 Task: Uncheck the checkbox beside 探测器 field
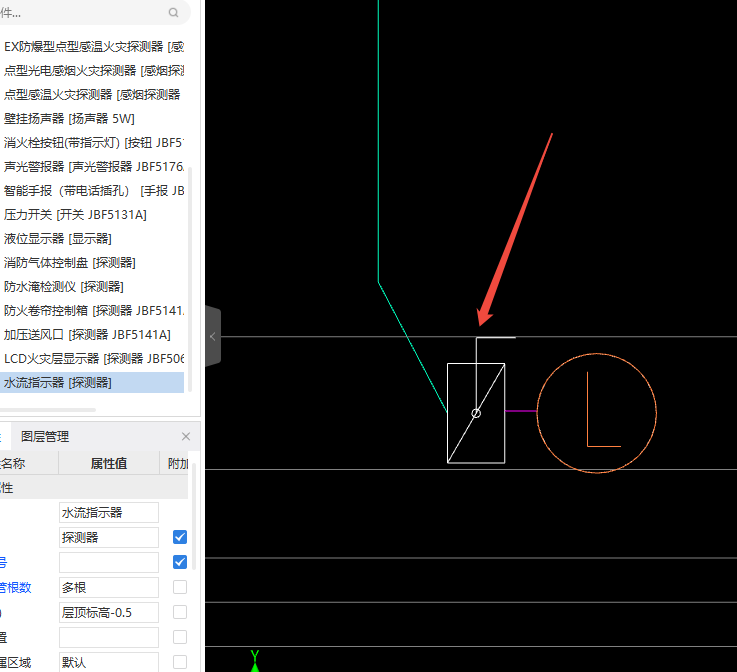point(180,537)
